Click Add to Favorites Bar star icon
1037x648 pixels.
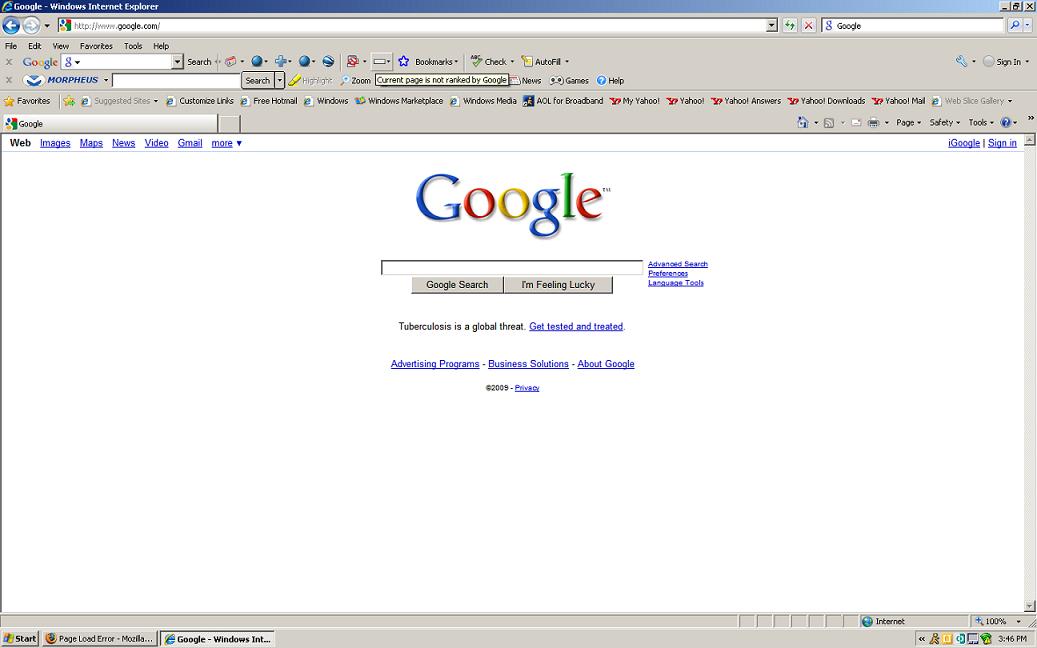(69, 101)
